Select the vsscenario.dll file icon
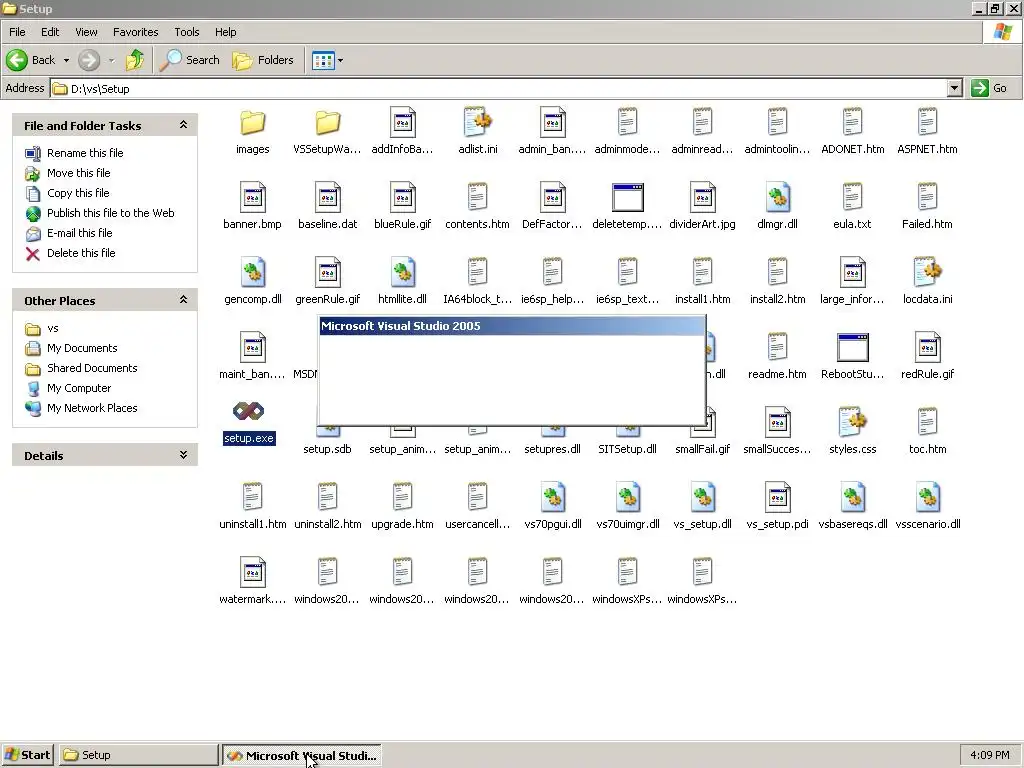The width and height of the screenshot is (1024, 768). coord(927,498)
